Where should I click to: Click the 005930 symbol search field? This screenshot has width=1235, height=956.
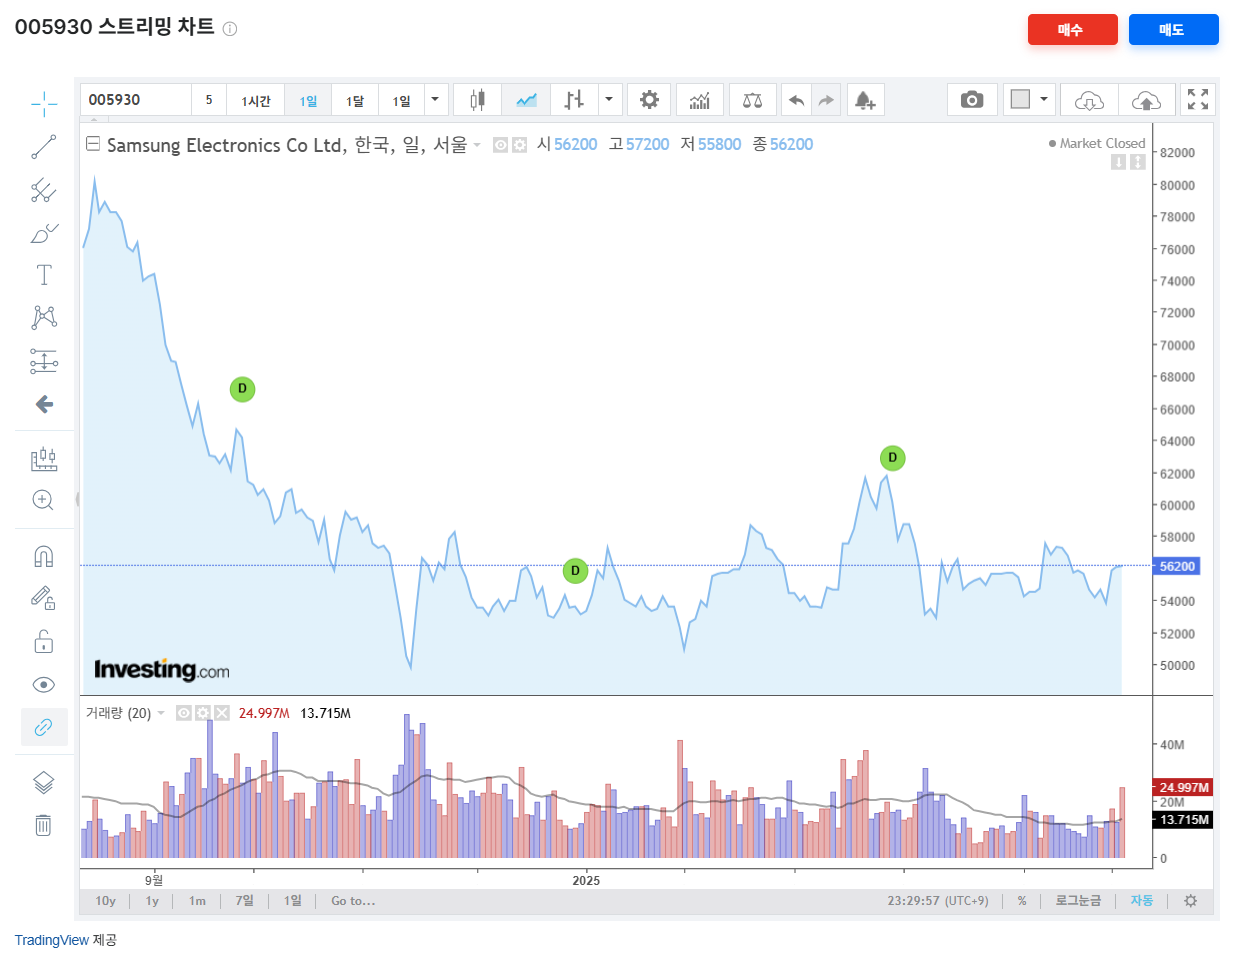135,100
